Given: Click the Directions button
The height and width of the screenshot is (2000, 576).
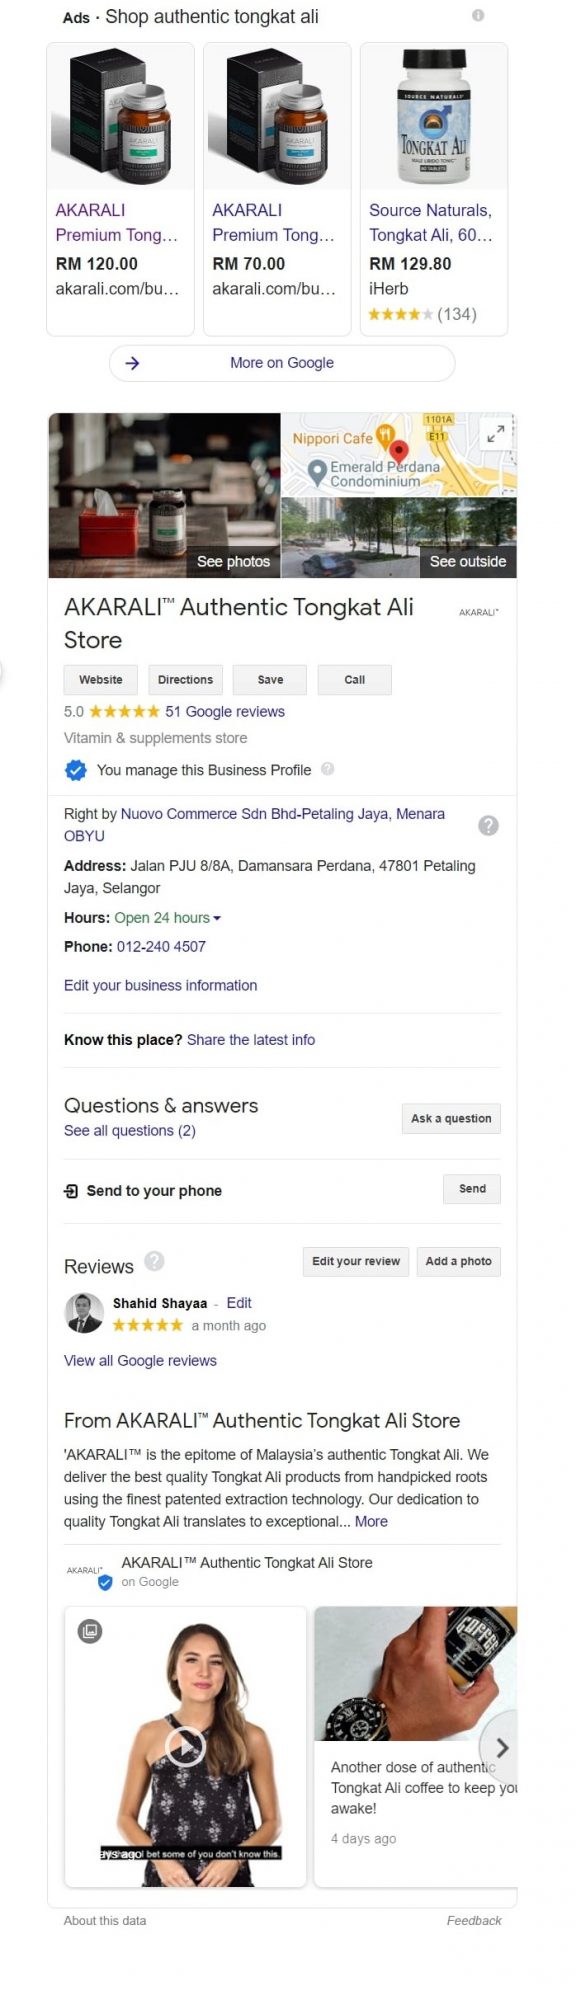Looking at the screenshot, I should tap(185, 680).
